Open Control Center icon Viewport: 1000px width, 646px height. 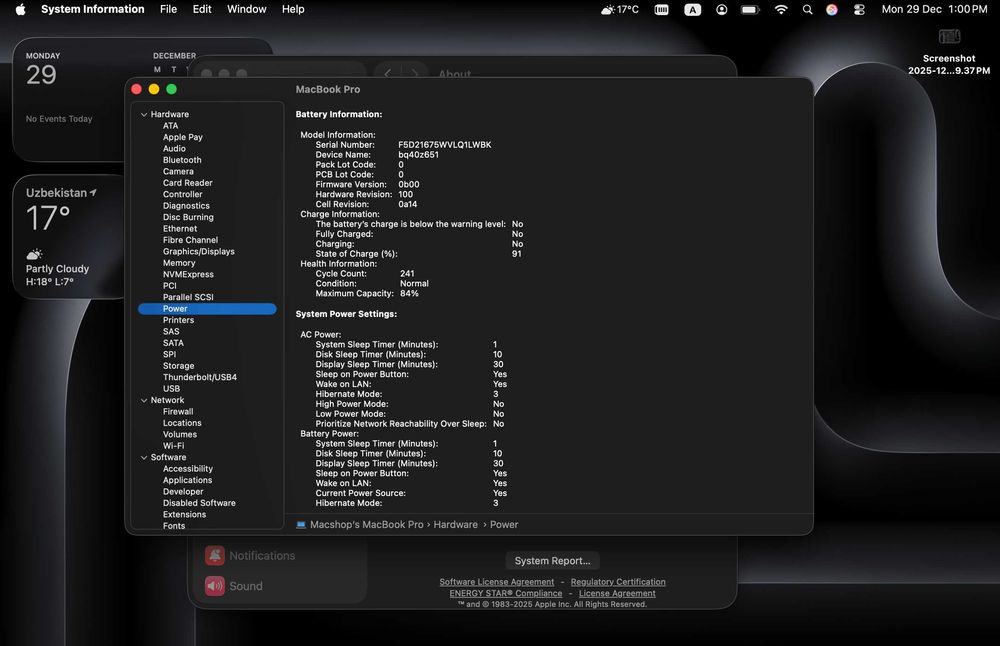click(859, 10)
